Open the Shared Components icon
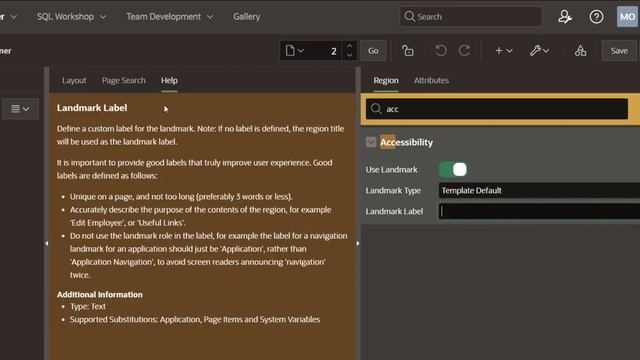 [x=580, y=51]
